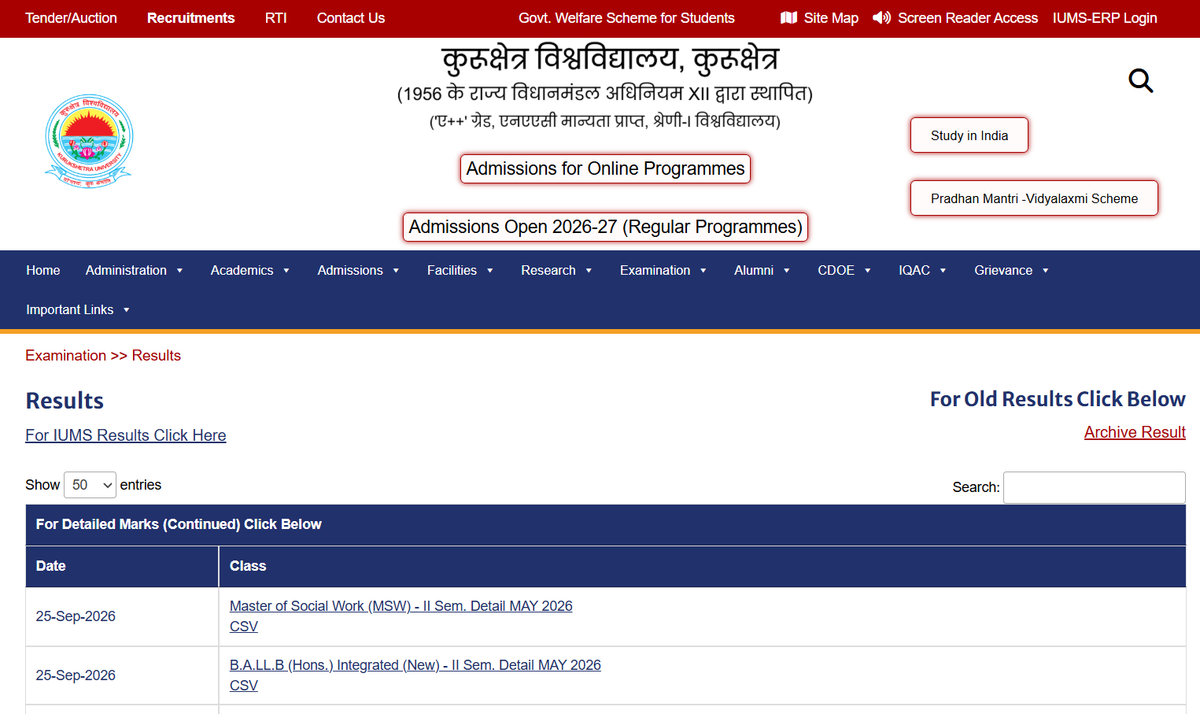Open the IQAC menu
1200x714 pixels.
click(922, 270)
